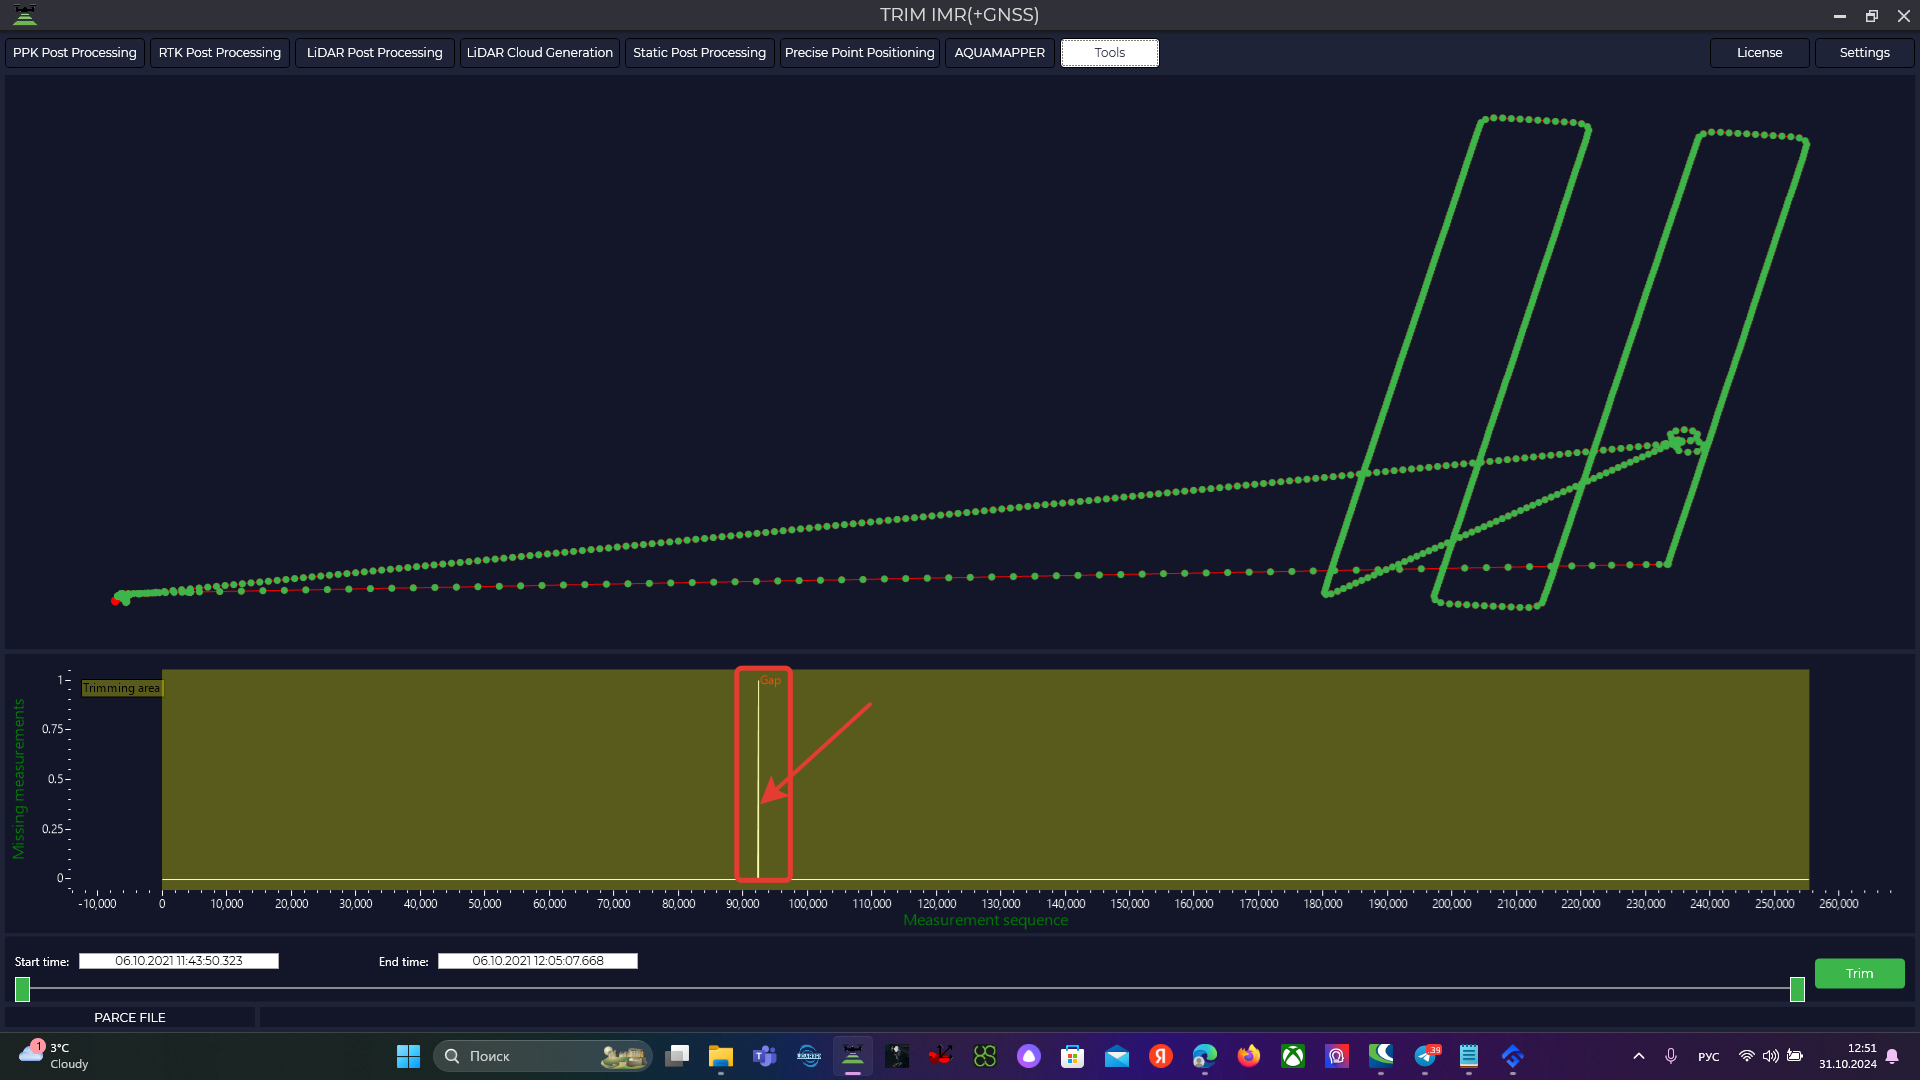Switch to LiDAR Cloud Generation tab
This screenshot has height=1080, width=1920.
pyautogui.click(x=539, y=53)
